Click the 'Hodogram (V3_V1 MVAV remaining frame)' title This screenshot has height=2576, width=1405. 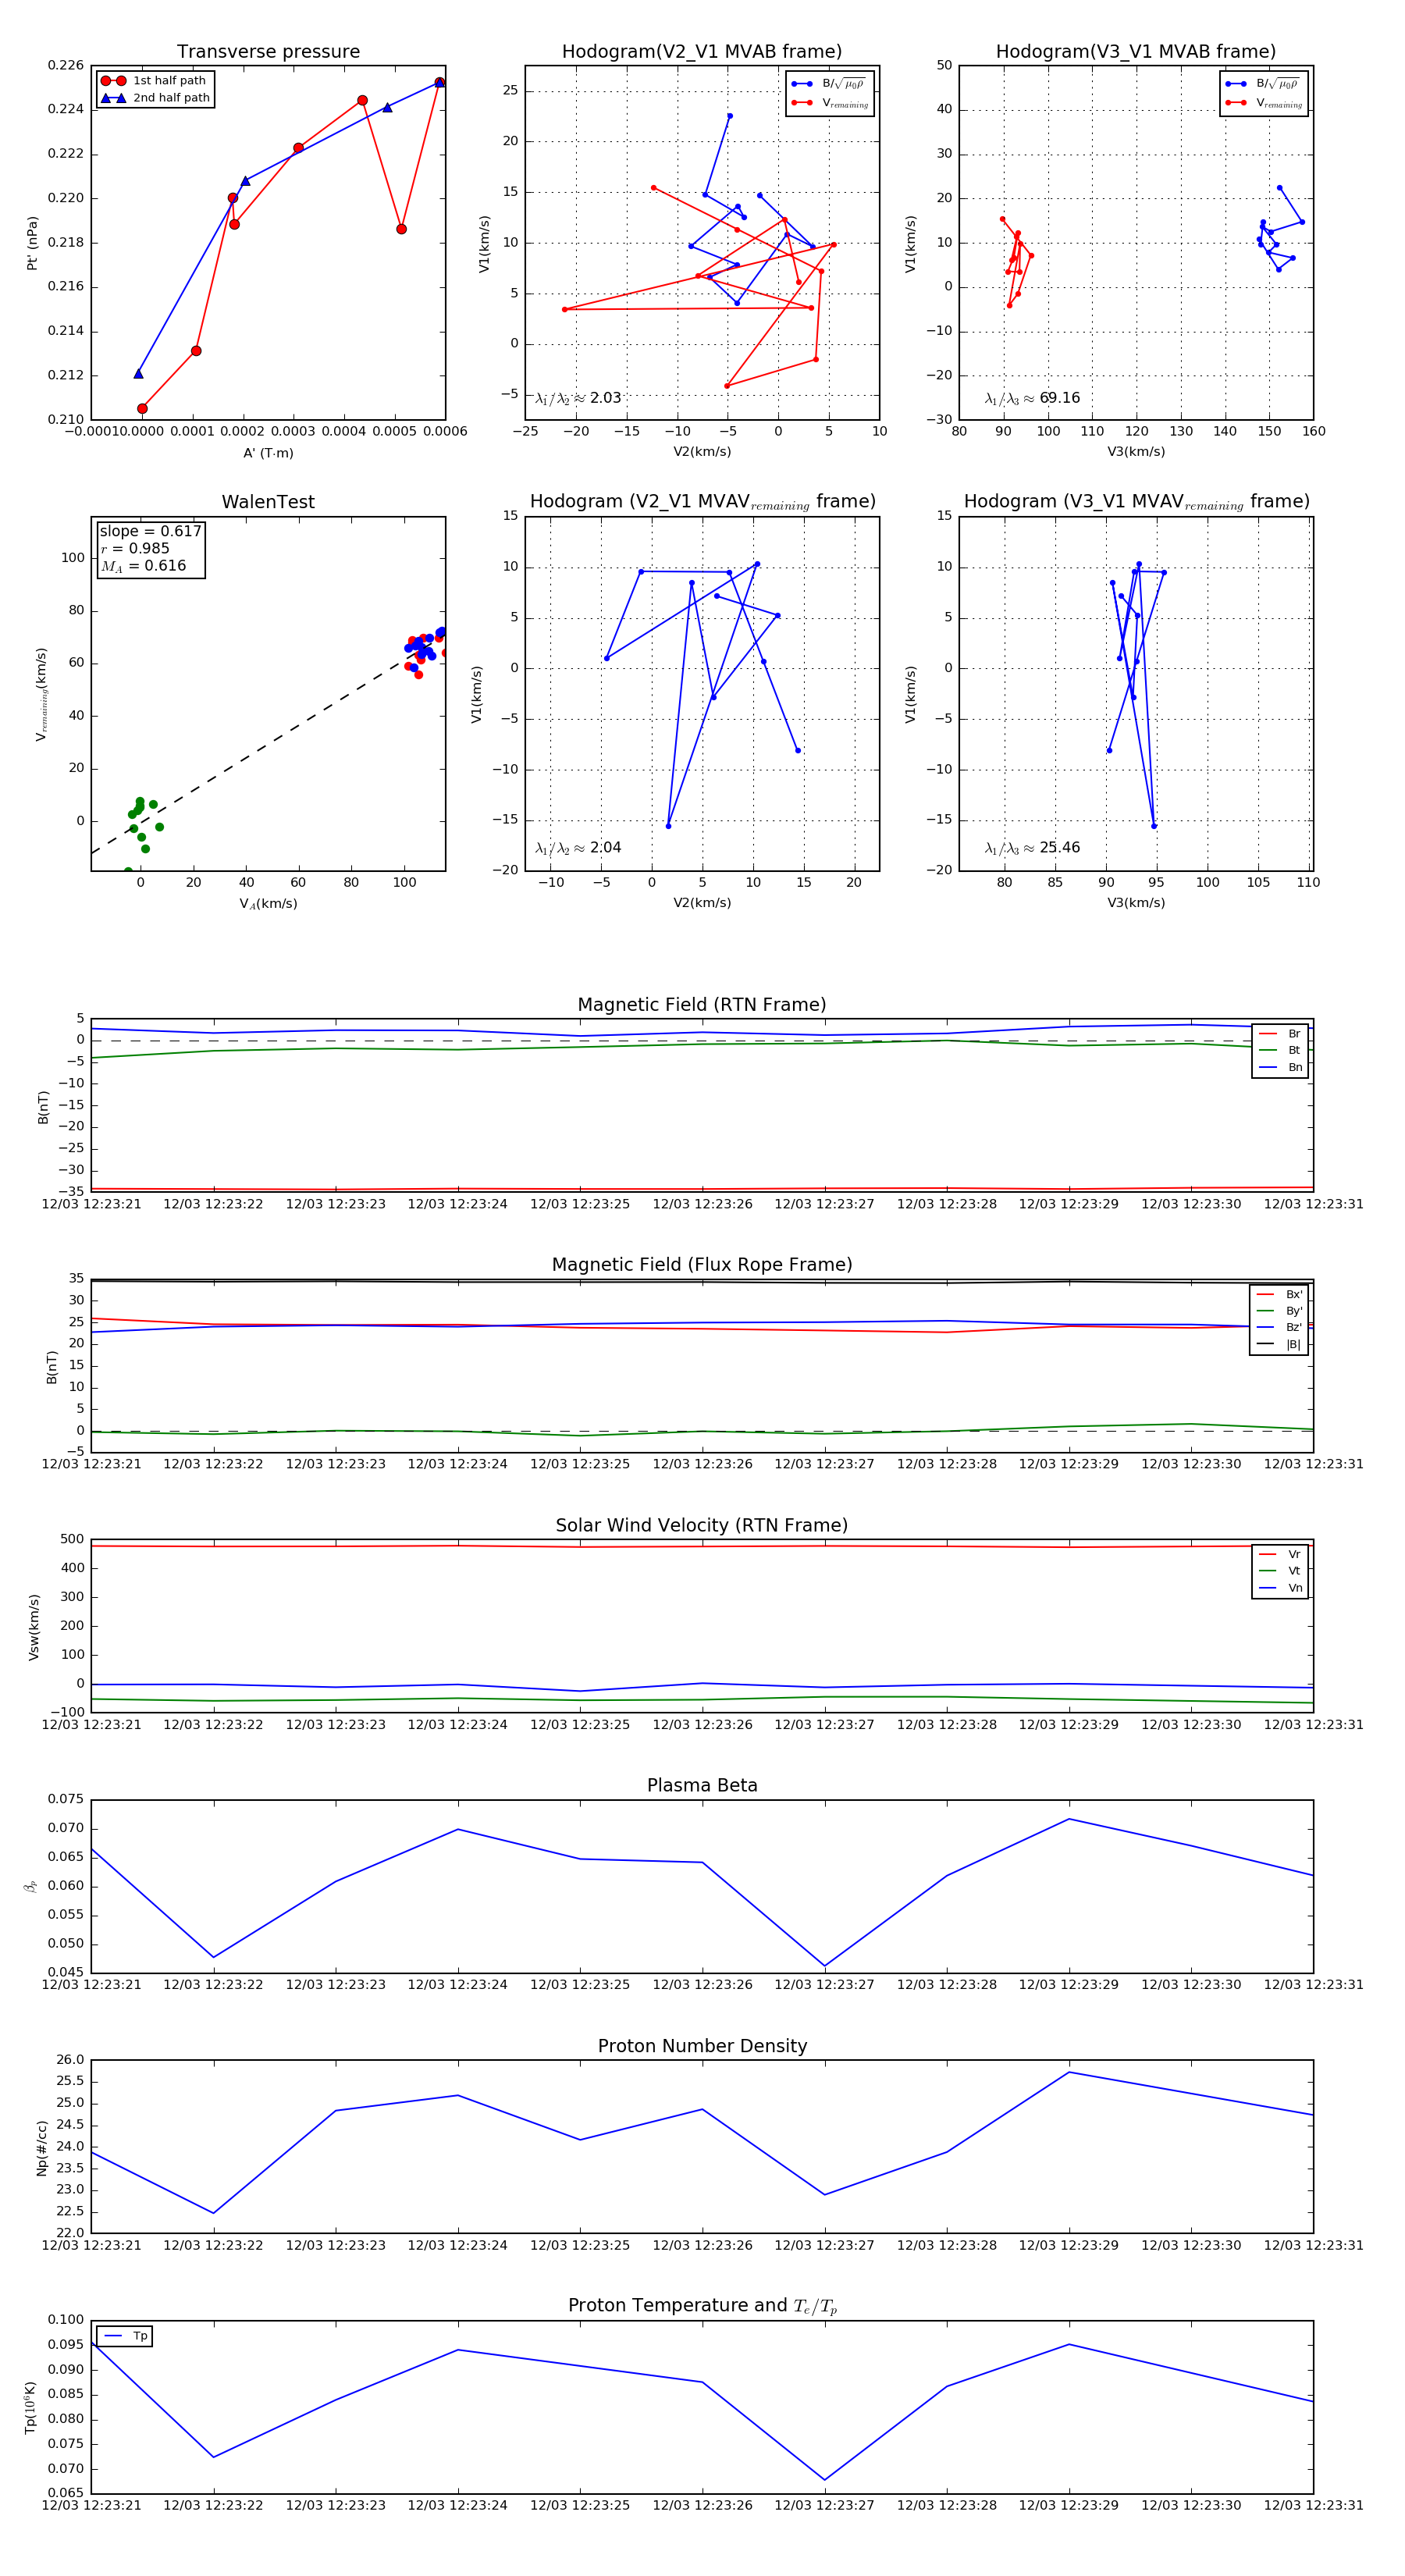pyautogui.click(x=1136, y=502)
